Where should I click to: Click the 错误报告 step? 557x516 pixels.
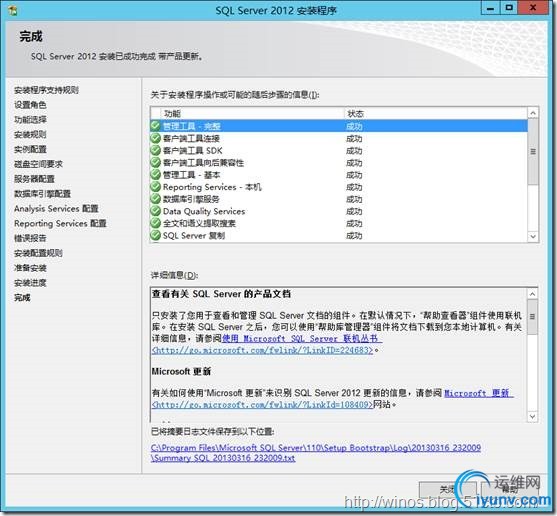click(x=30, y=238)
